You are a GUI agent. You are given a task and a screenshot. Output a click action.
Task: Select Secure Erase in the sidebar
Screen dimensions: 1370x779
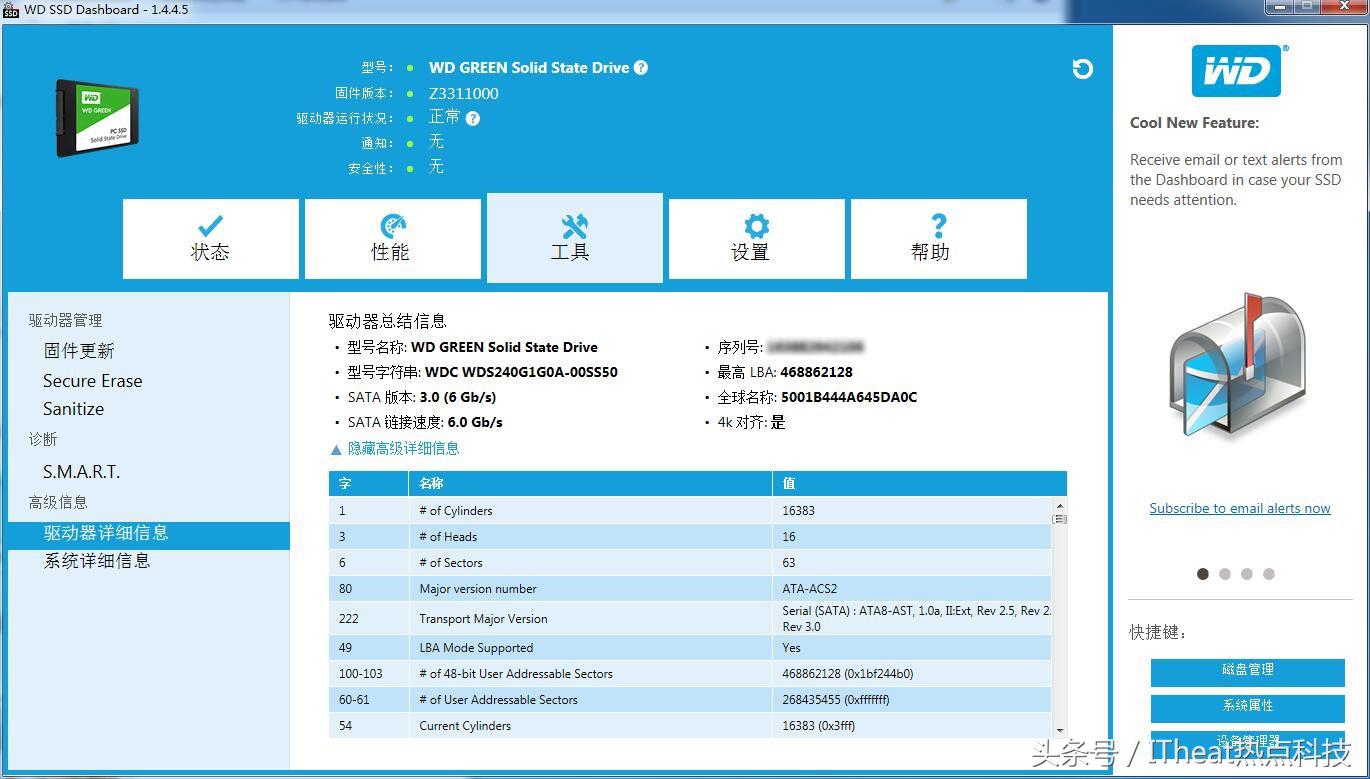pos(92,381)
